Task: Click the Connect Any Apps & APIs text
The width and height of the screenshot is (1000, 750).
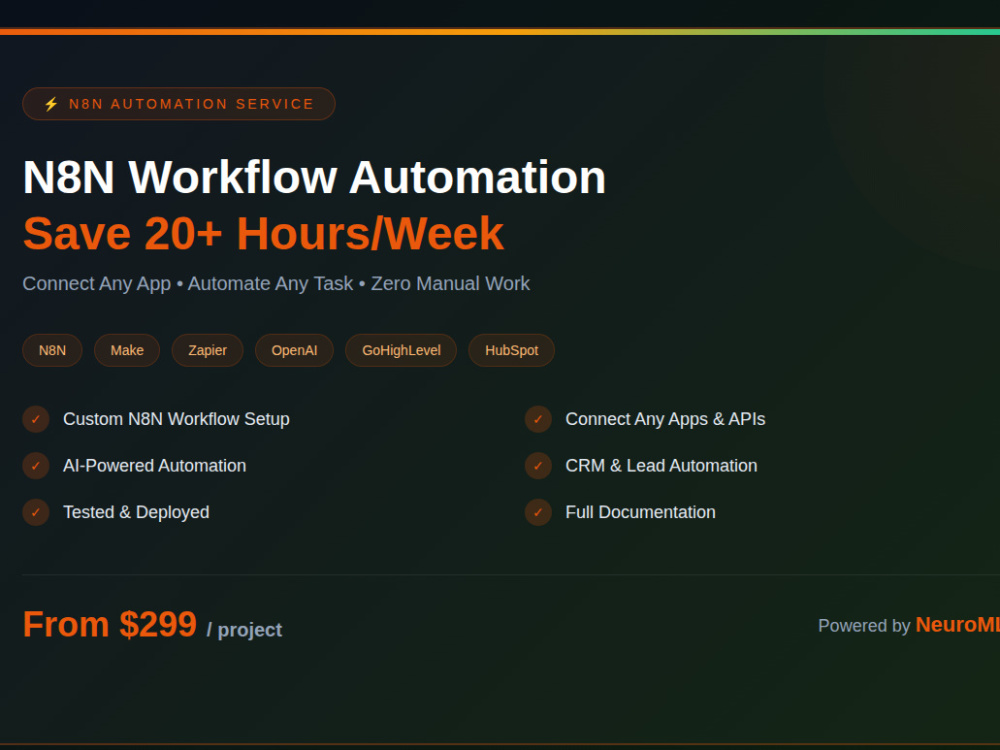Action: 665,419
